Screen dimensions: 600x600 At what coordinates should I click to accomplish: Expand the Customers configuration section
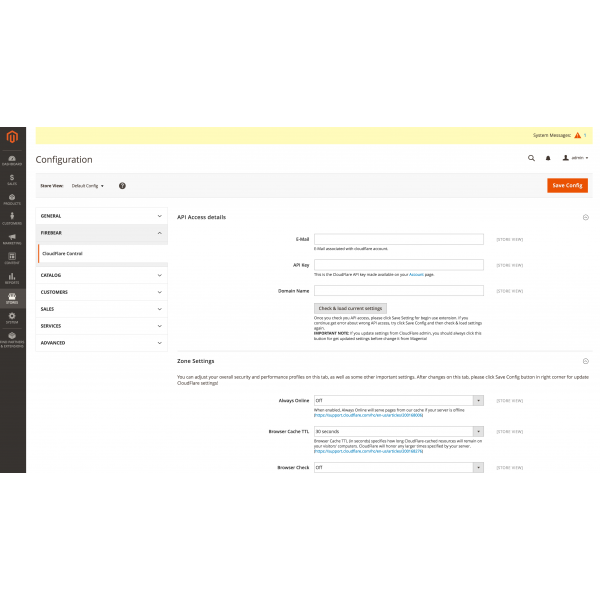pyautogui.click(x=101, y=292)
